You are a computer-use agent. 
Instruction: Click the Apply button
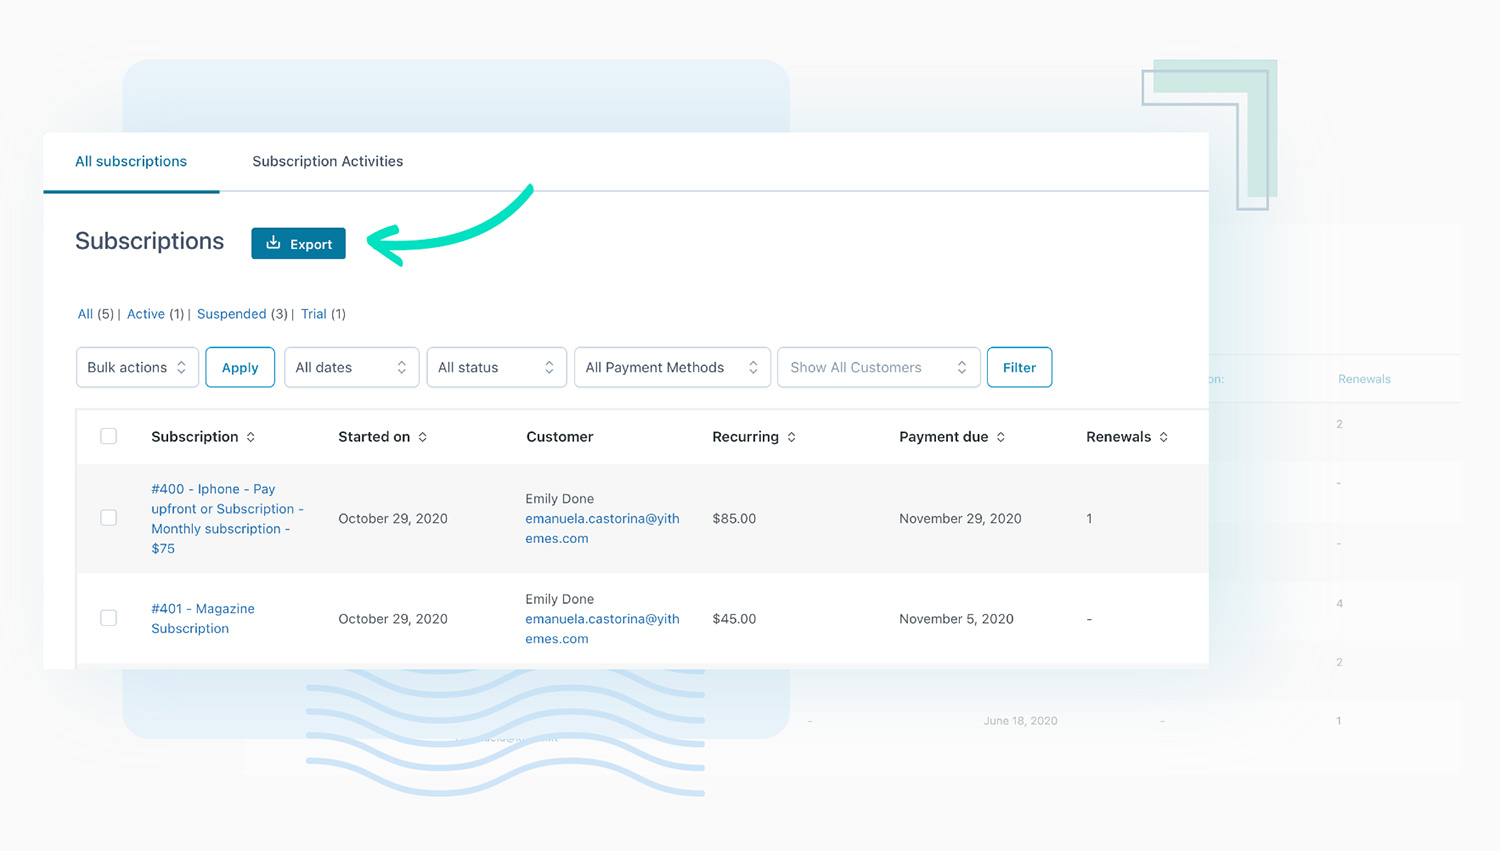pos(240,367)
